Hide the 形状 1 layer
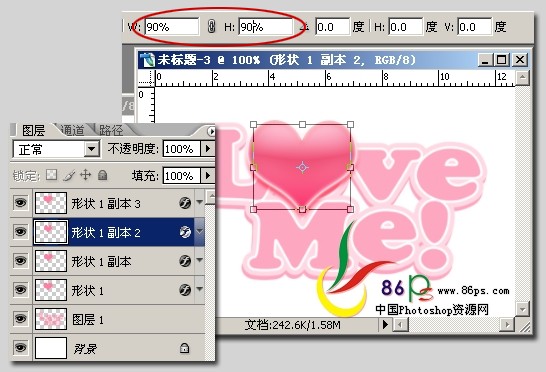The width and height of the screenshot is (546, 372). [21, 289]
